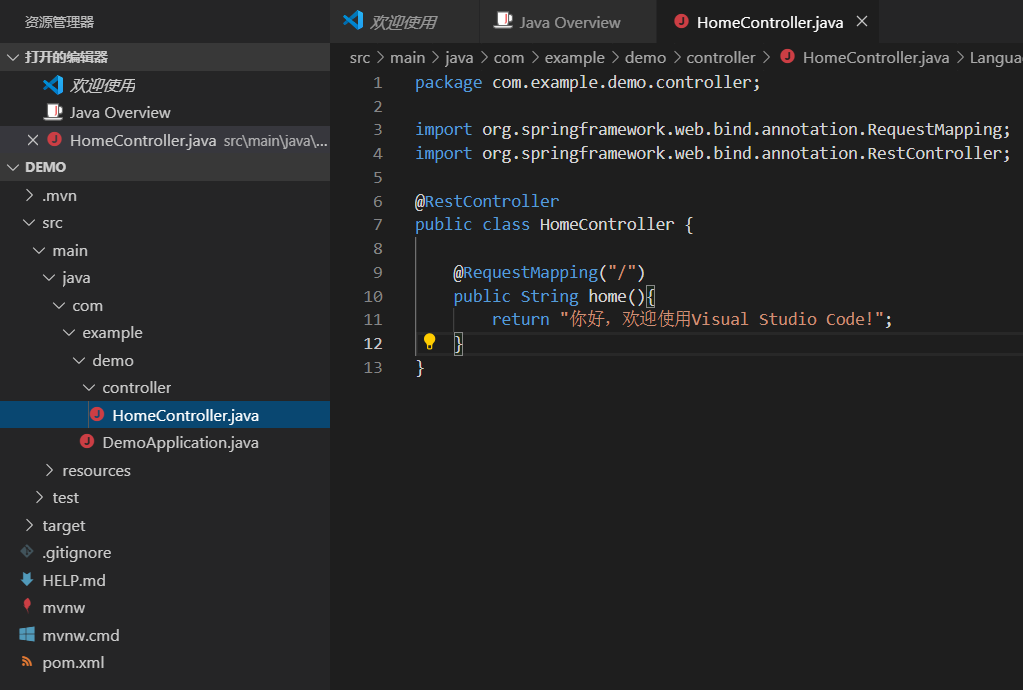Switch to the 欢迎使用 tab
This screenshot has height=690, width=1023.
[403, 20]
